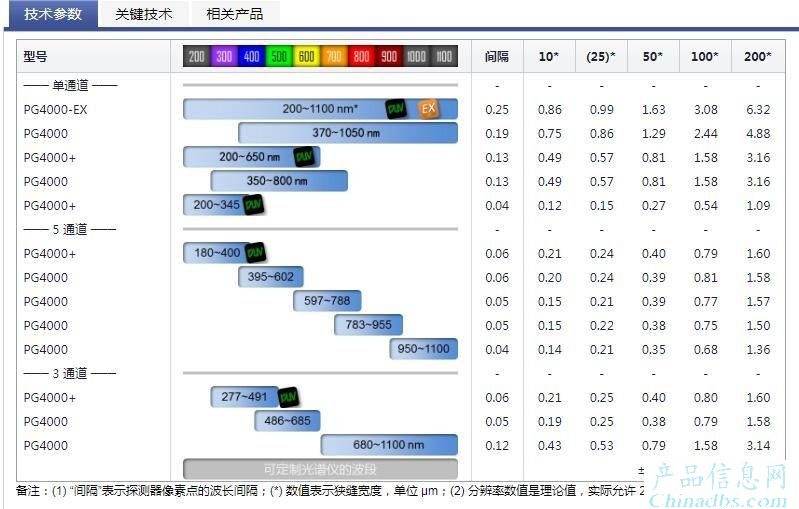Click the orange 700 wavelength swatch
This screenshot has height=509, width=799.
pos(334,56)
